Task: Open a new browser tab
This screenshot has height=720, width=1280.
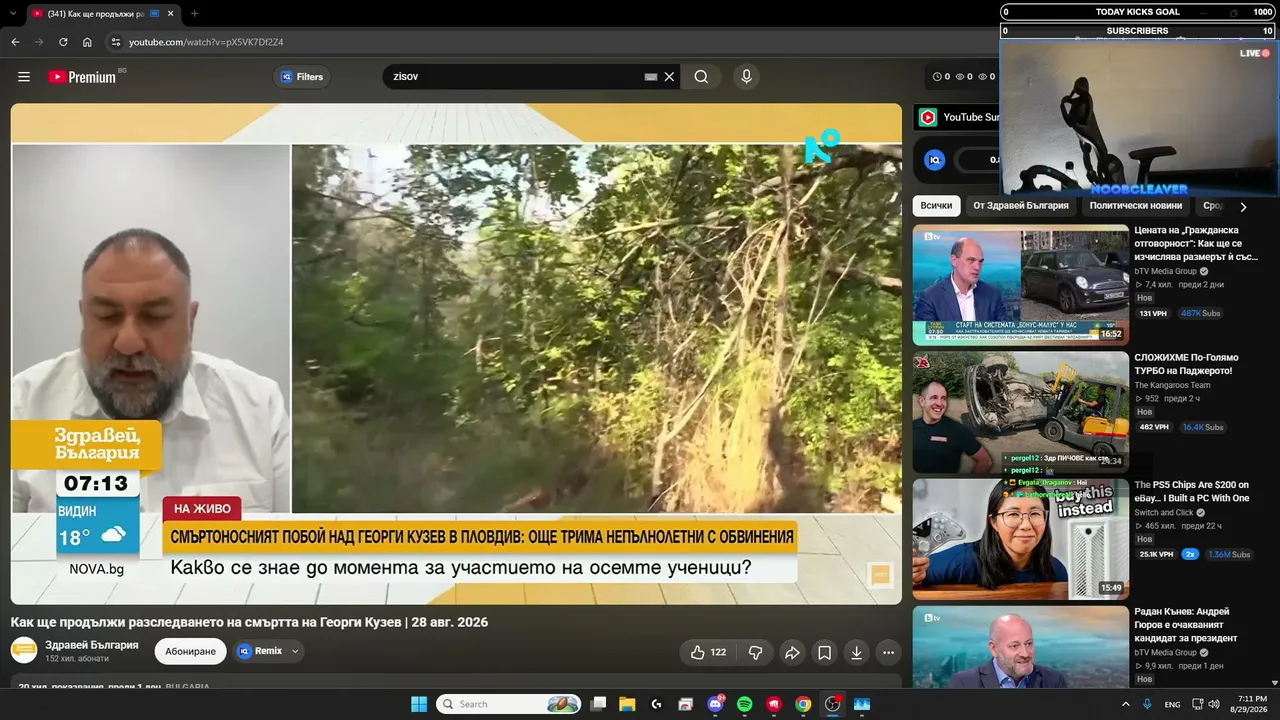Action: pos(194,13)
